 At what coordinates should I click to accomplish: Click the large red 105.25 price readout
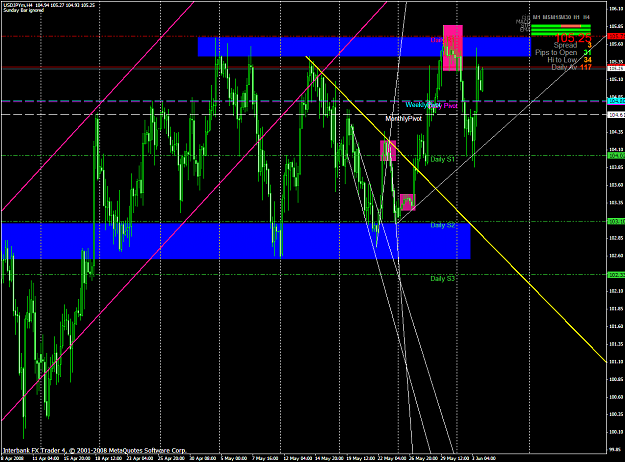tap(573, 38)
